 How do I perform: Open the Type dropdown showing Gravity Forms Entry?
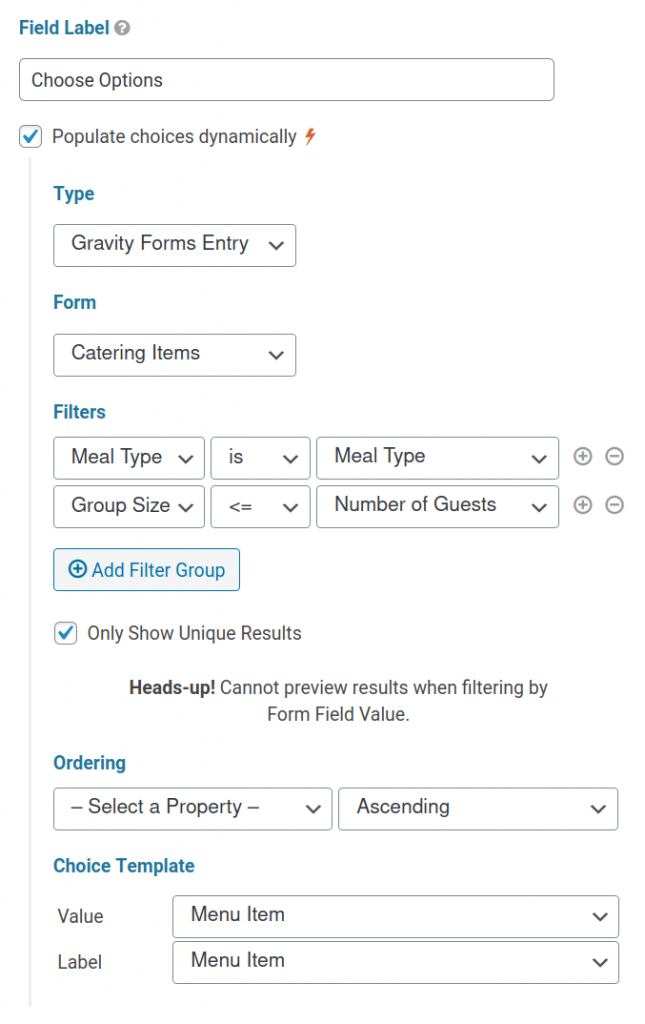pos(174,245)
